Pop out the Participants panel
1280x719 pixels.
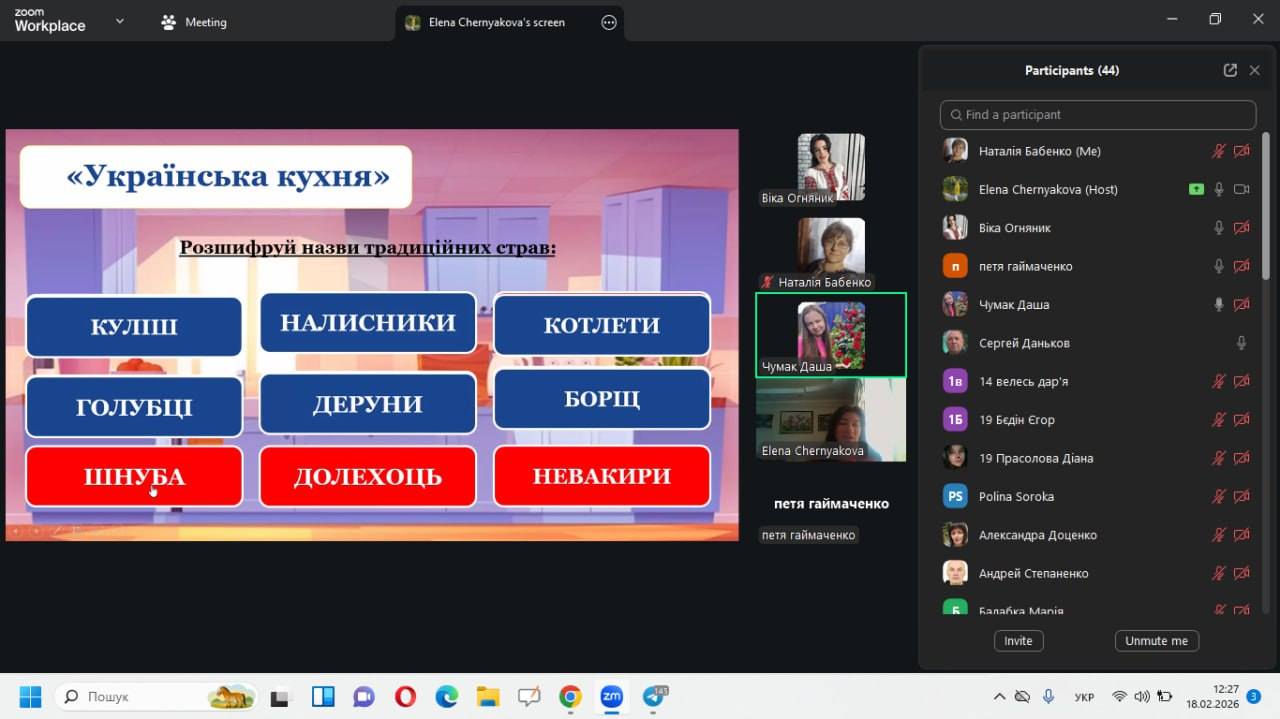(1230, 70)
